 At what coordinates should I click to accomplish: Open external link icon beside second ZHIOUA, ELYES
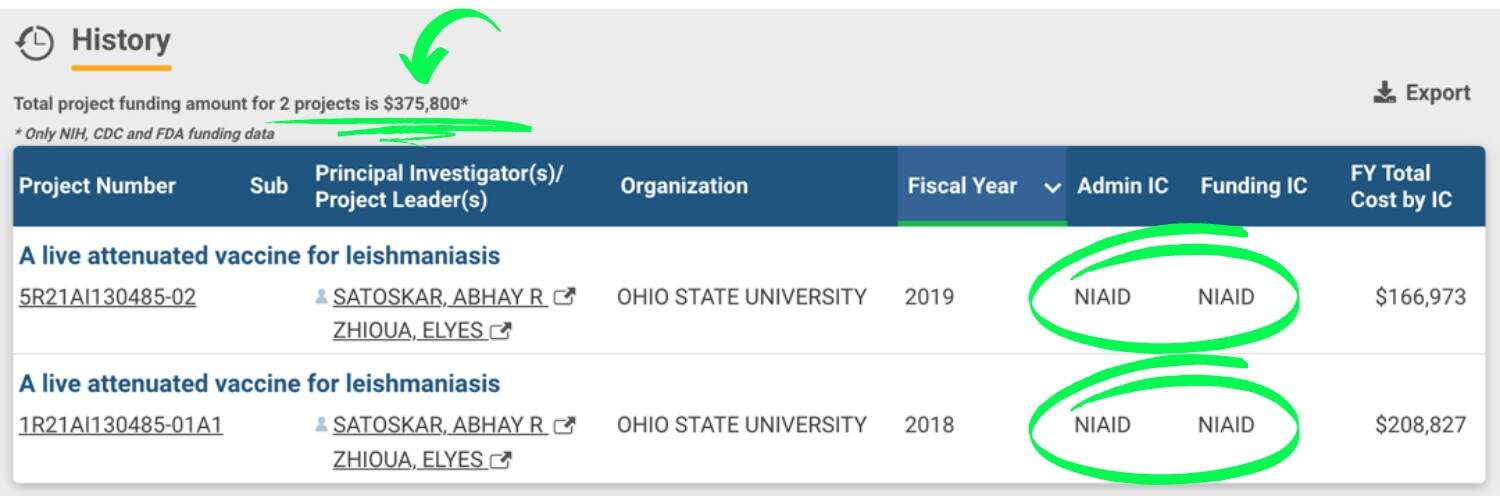[501, 460]
